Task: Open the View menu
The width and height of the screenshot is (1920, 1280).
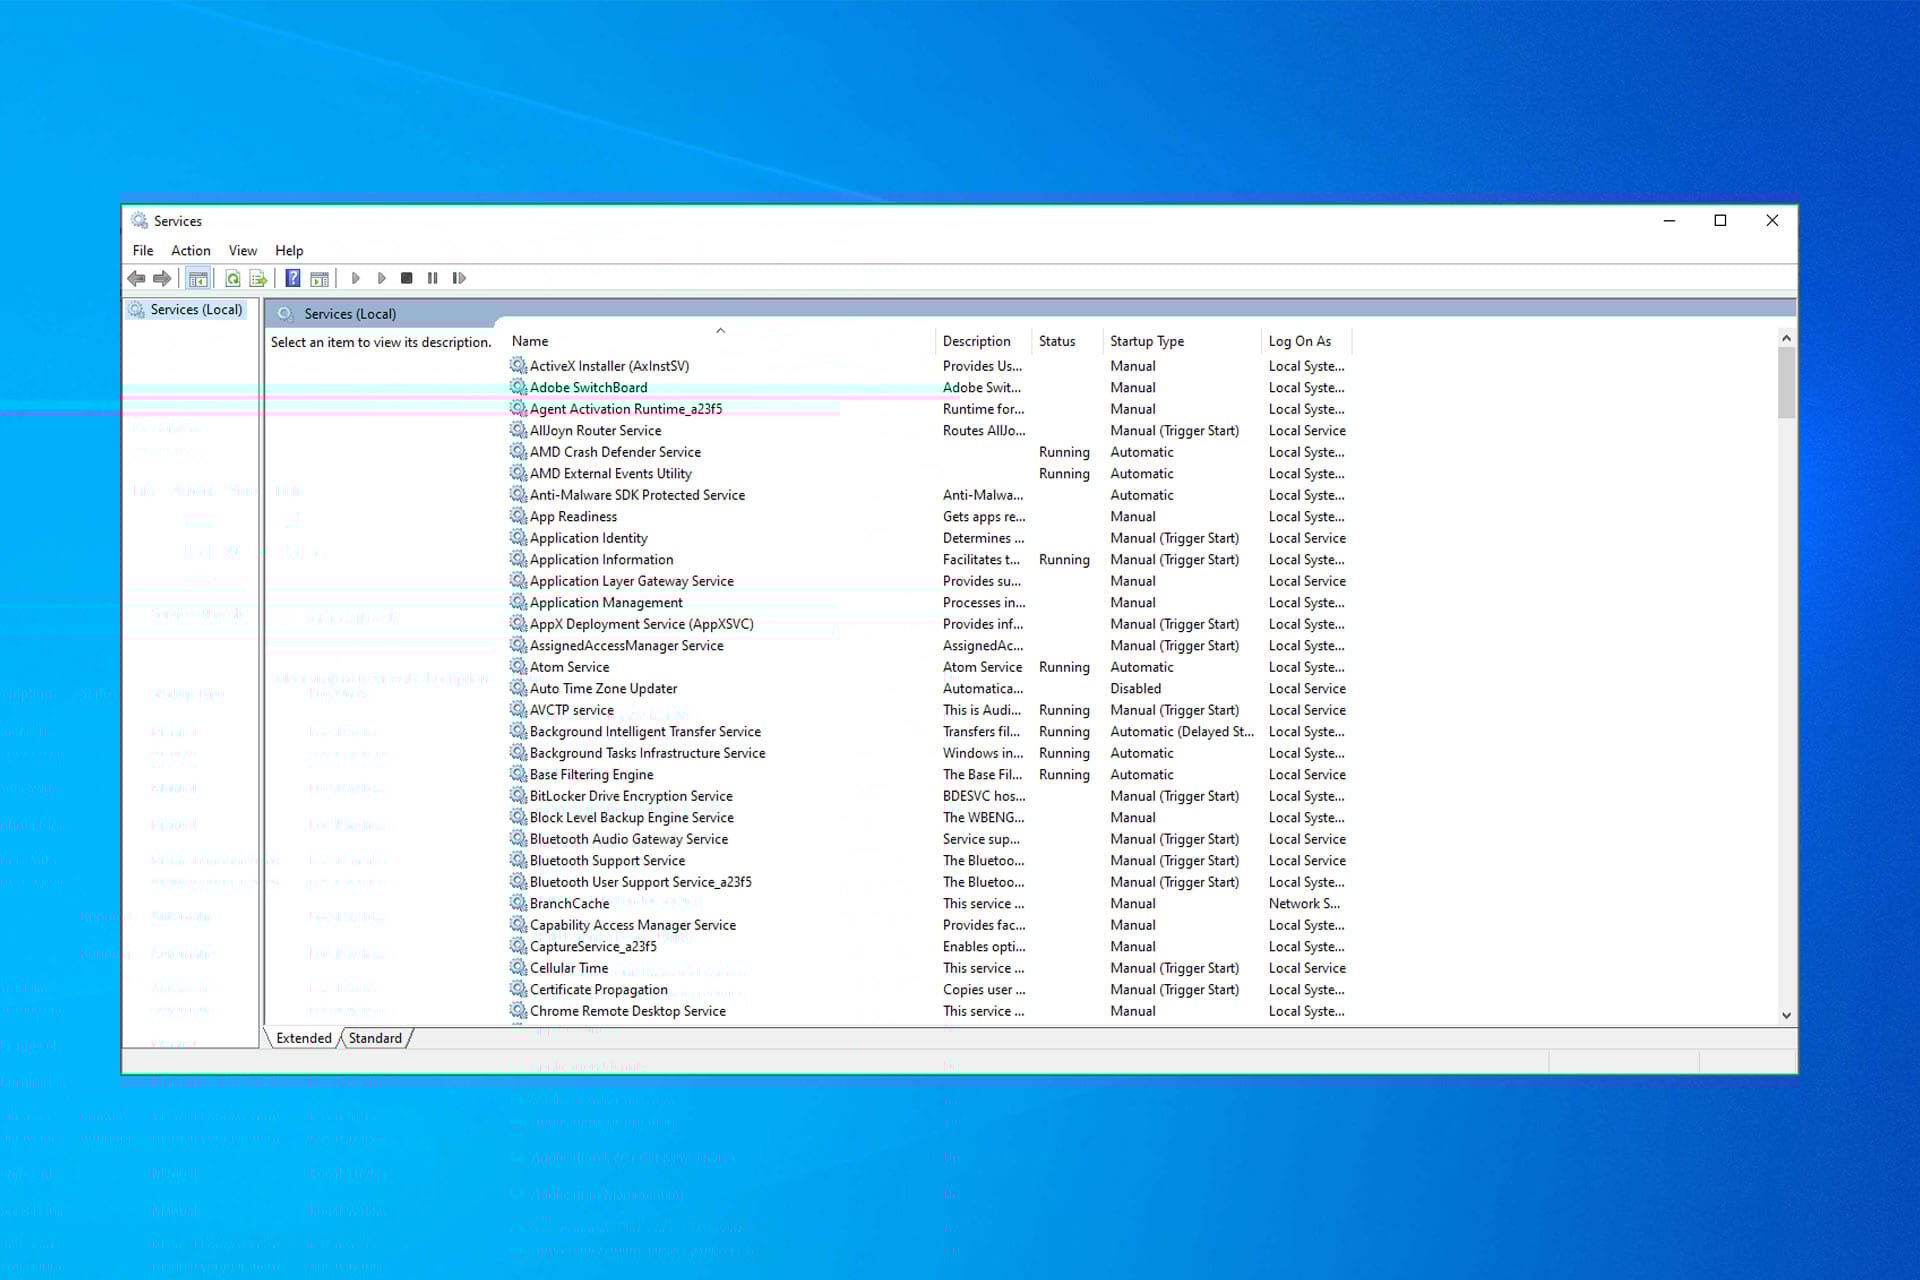Action: [x=242, y=250]
